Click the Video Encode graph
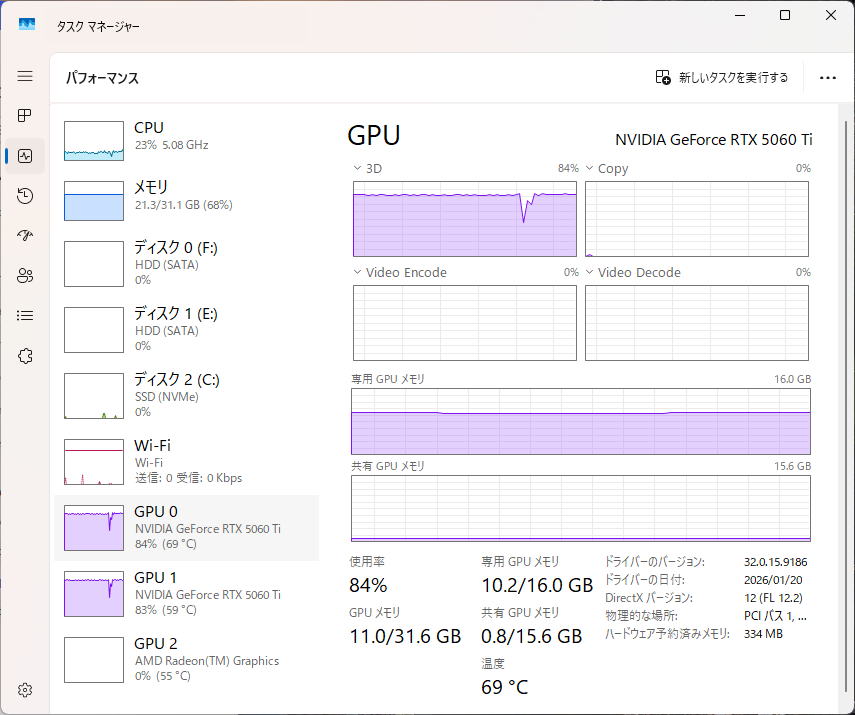The image size is (855, 715). tap(465, 323)
